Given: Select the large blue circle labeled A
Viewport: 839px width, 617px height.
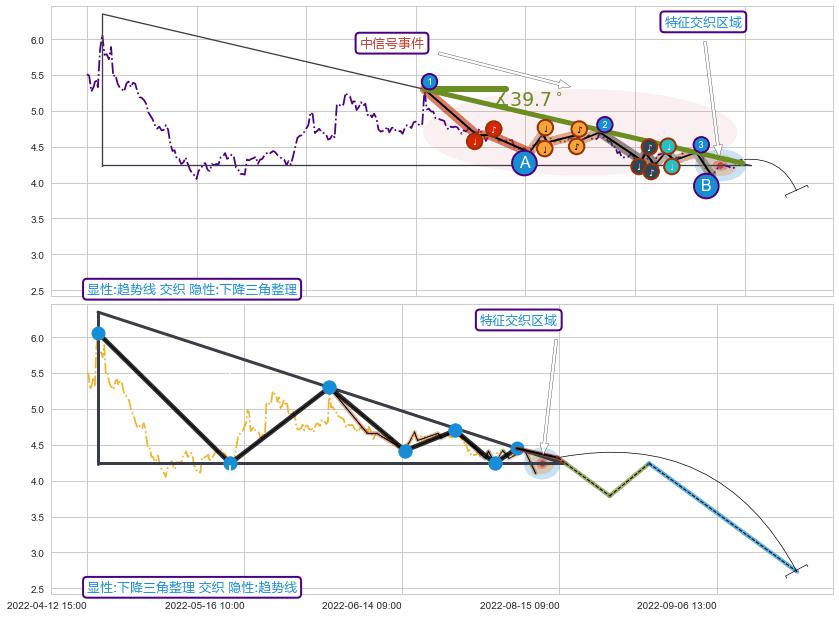Looking at the screenshot, I should point(525,163).
